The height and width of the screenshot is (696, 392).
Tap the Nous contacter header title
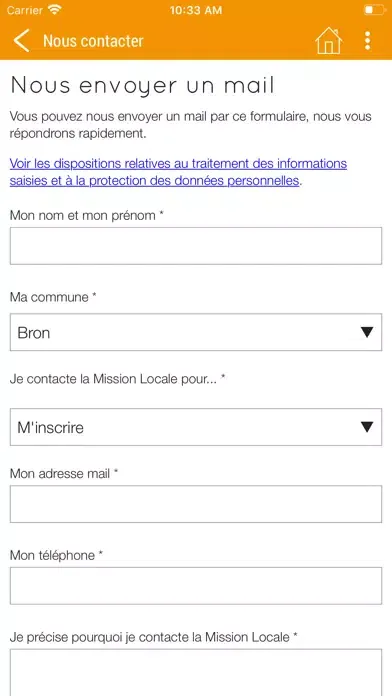pyautogui.click(x=93, y=41)
